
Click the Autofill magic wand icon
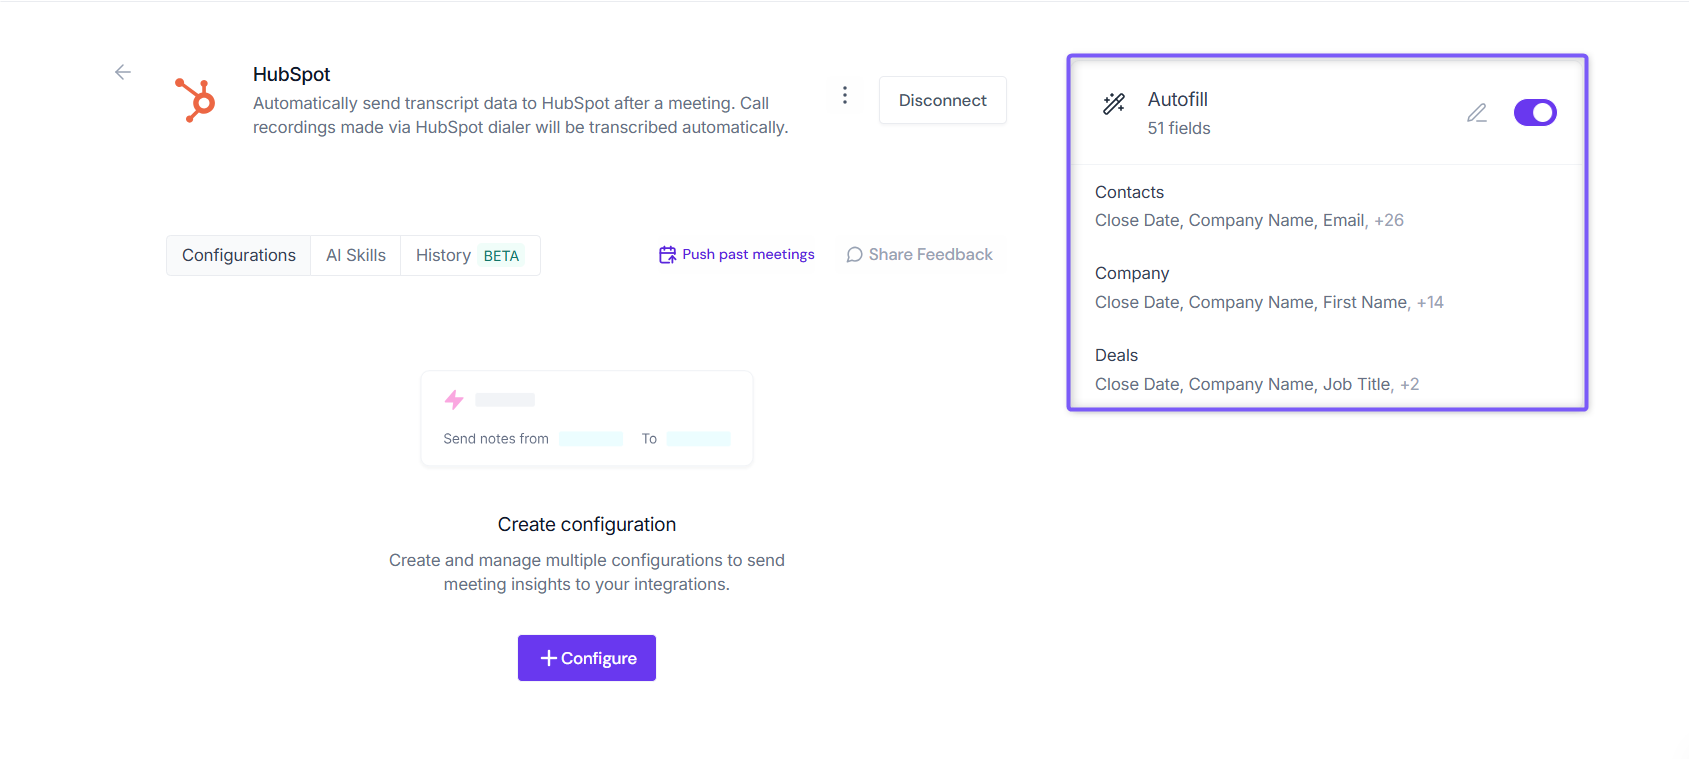click(x=1114, y=103)
